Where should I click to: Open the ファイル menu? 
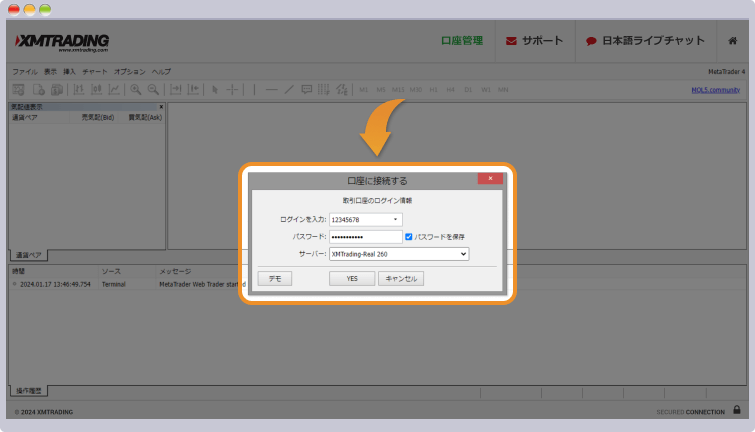25,72
